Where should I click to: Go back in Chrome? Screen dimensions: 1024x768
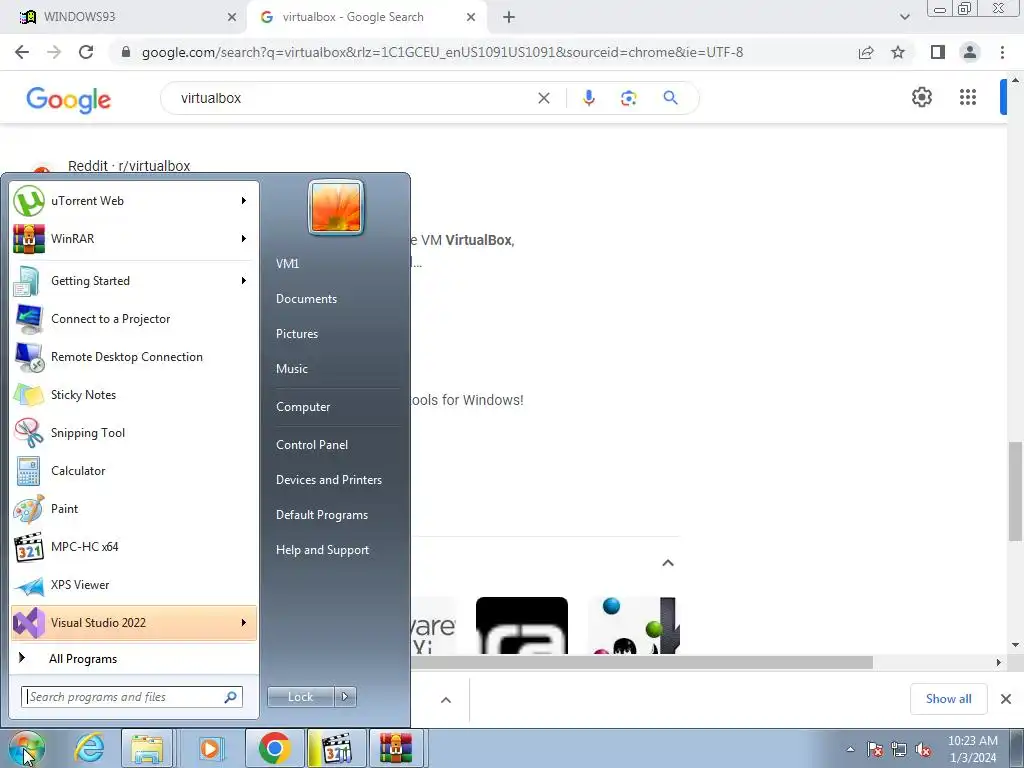[22, 52]
